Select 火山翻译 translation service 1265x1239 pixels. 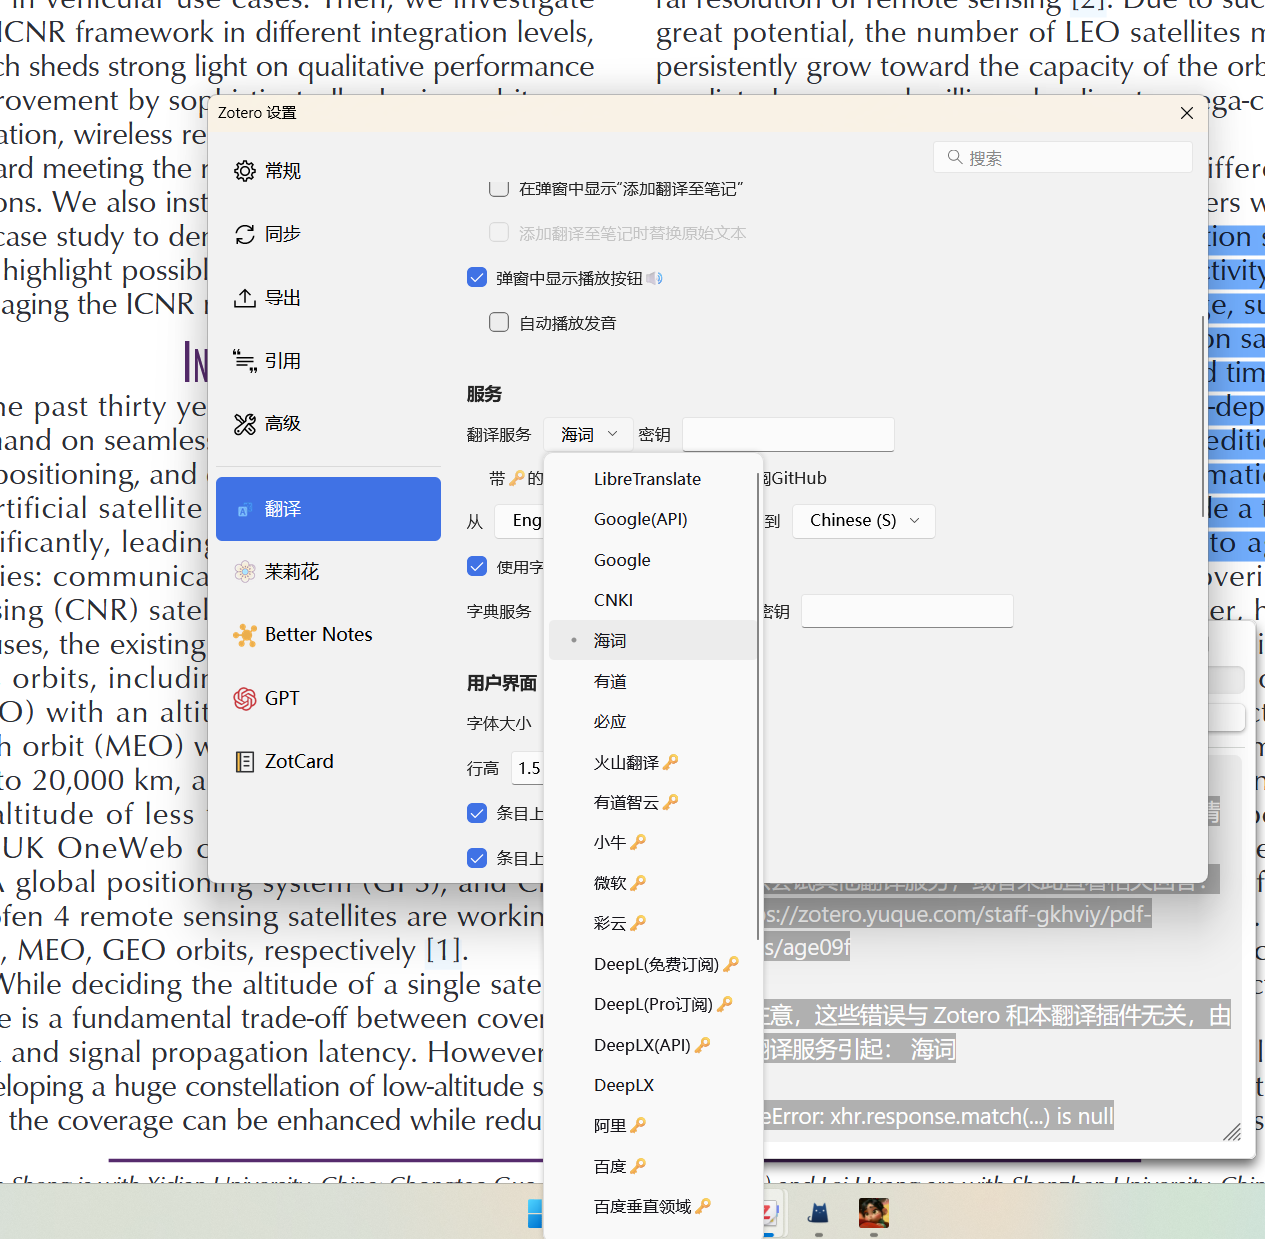coord(652,762)
